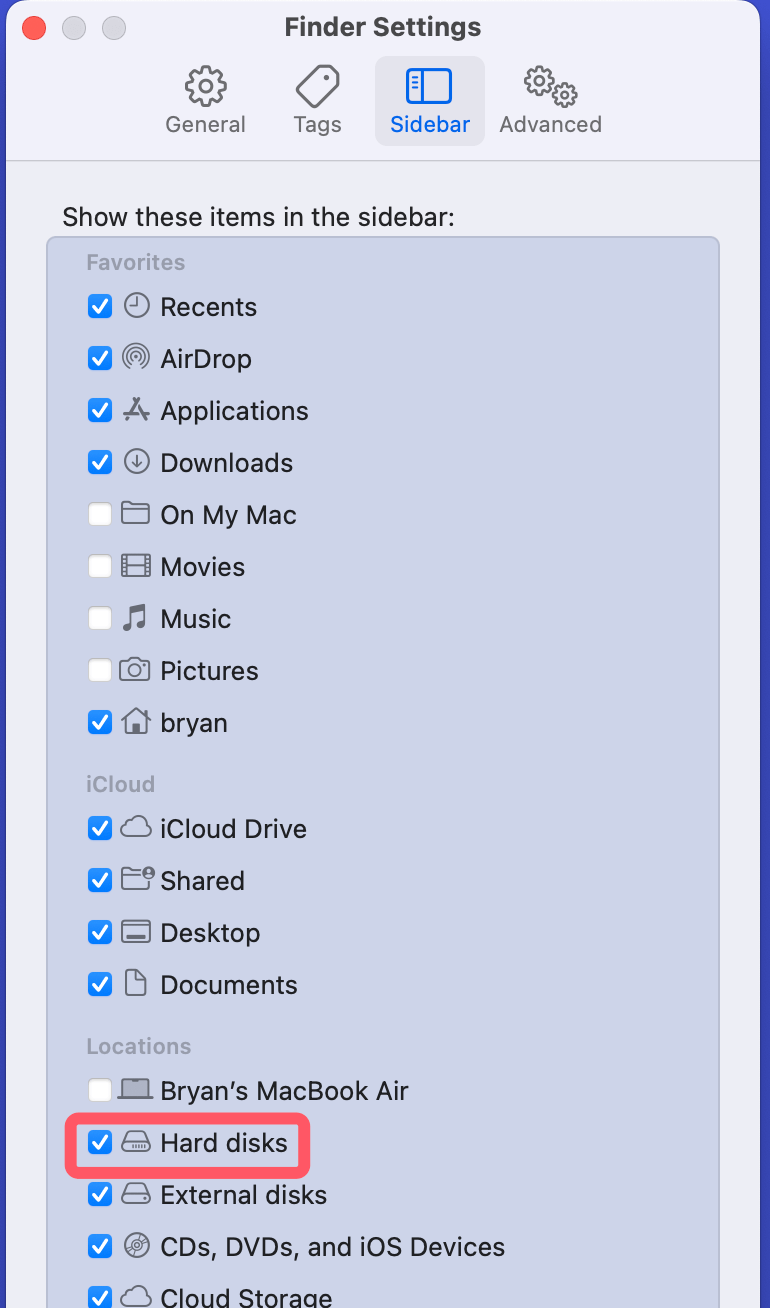The width and height of the screenshot is (770, 1308).
Task: Disable the External disks checkbox
Action: tap(100, 1195)
